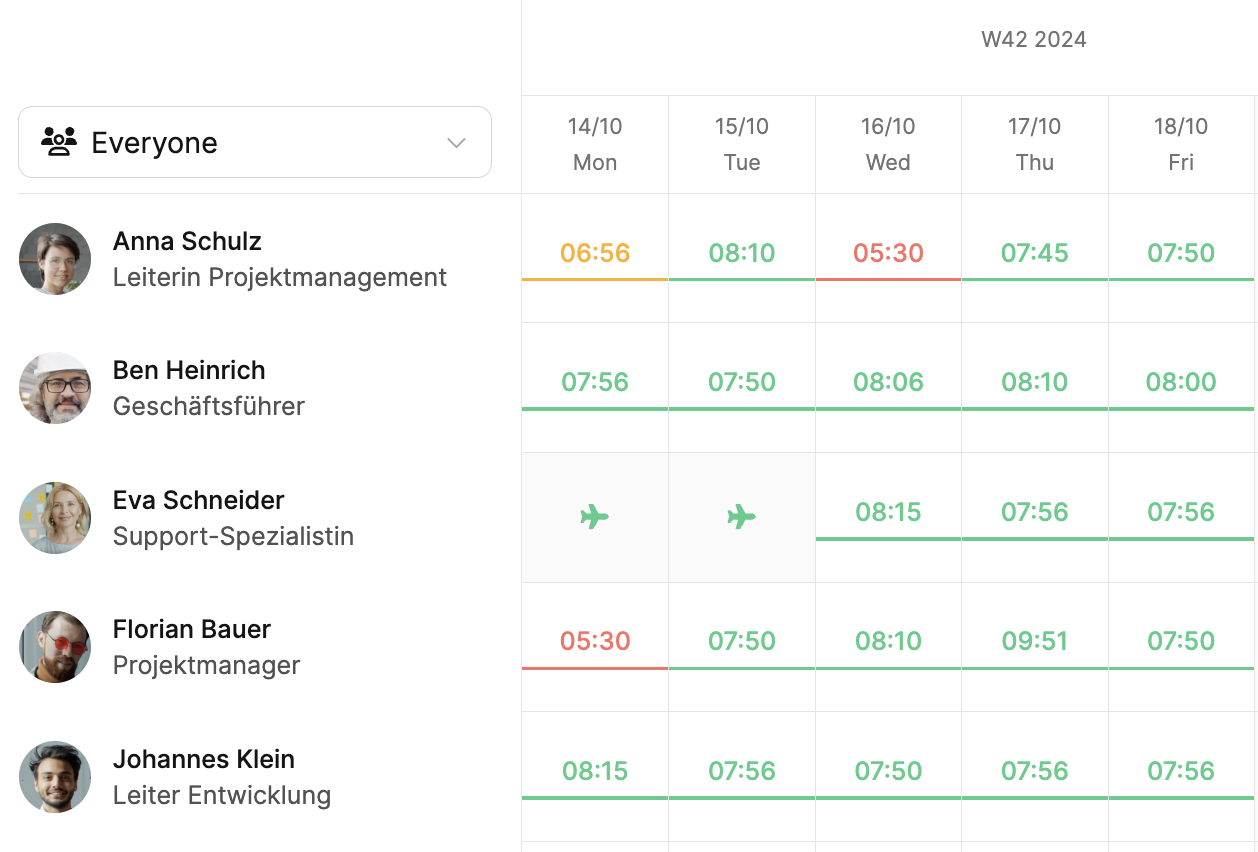The width and height of the screenshot is (1258, 852).
Task: Open Anna Schulz's orange 06:56 Monday entry
Action: [x=595, y=253]
